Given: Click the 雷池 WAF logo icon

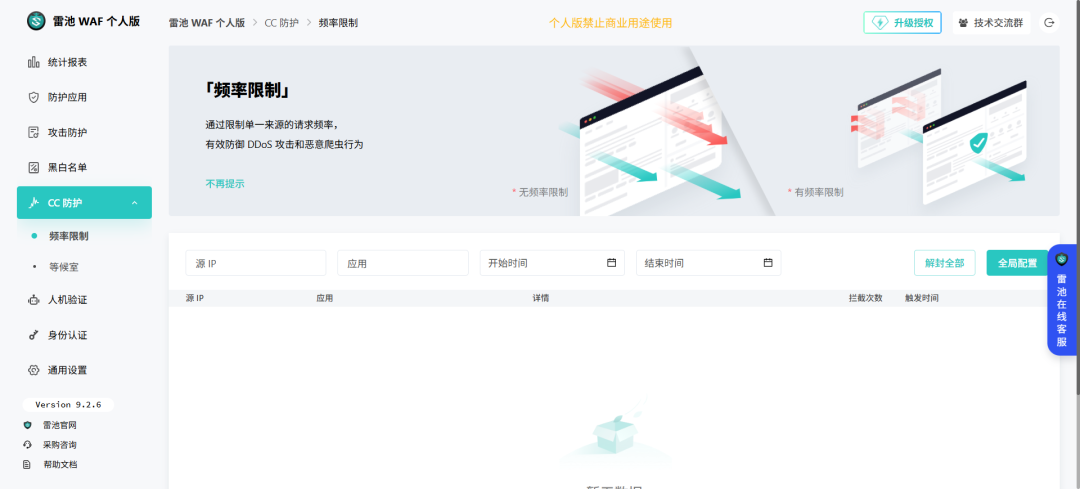Looking at the screenshot, I should [36, 21].
